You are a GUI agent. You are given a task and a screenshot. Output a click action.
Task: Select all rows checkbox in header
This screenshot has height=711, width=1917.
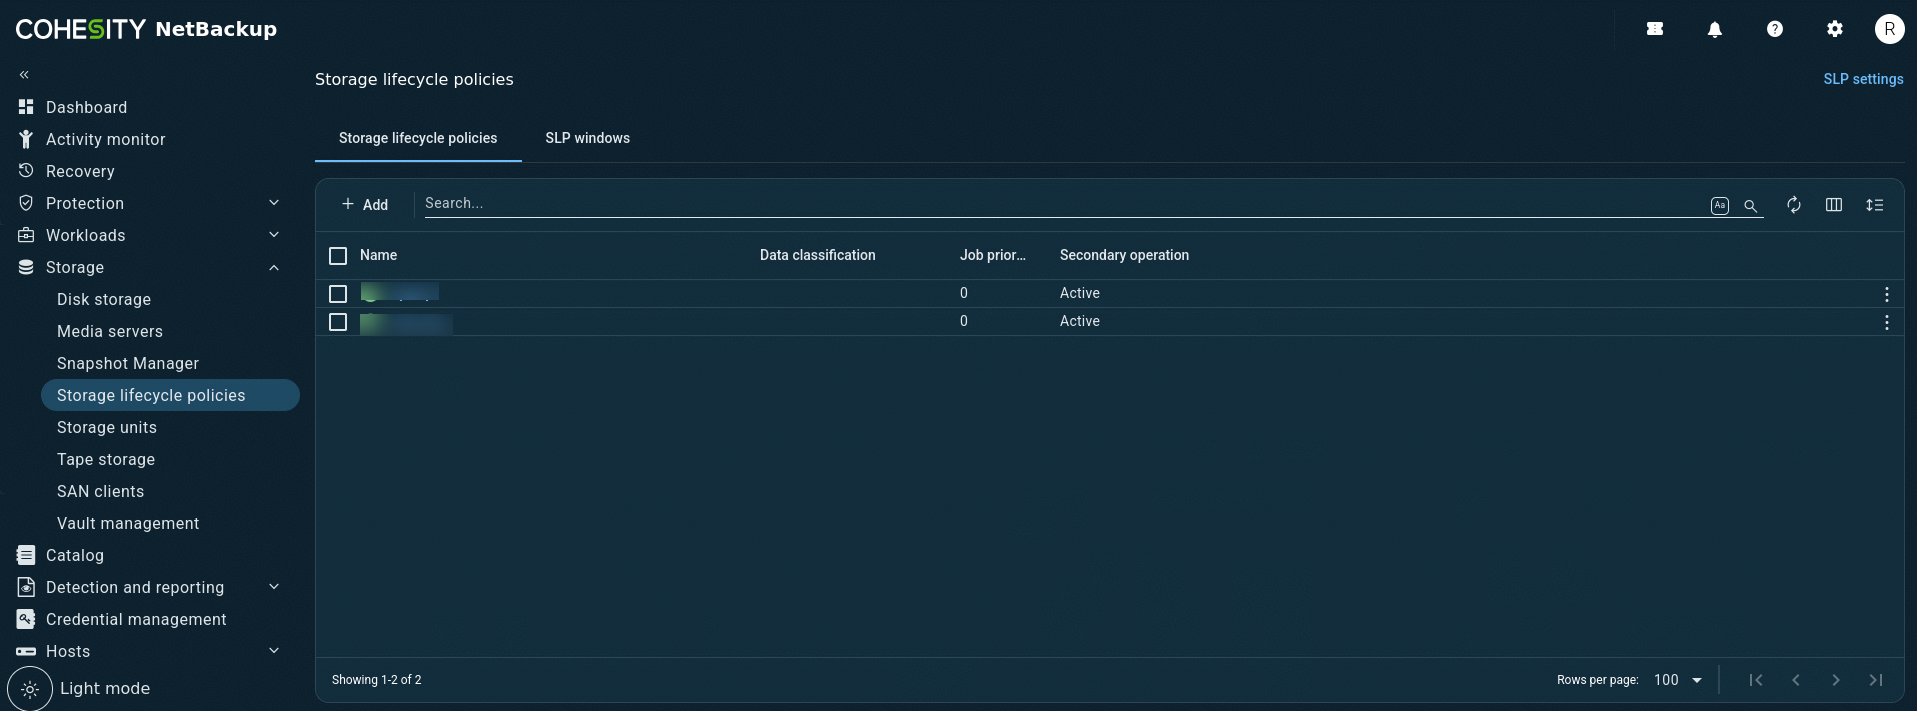(x=338, y=256)
